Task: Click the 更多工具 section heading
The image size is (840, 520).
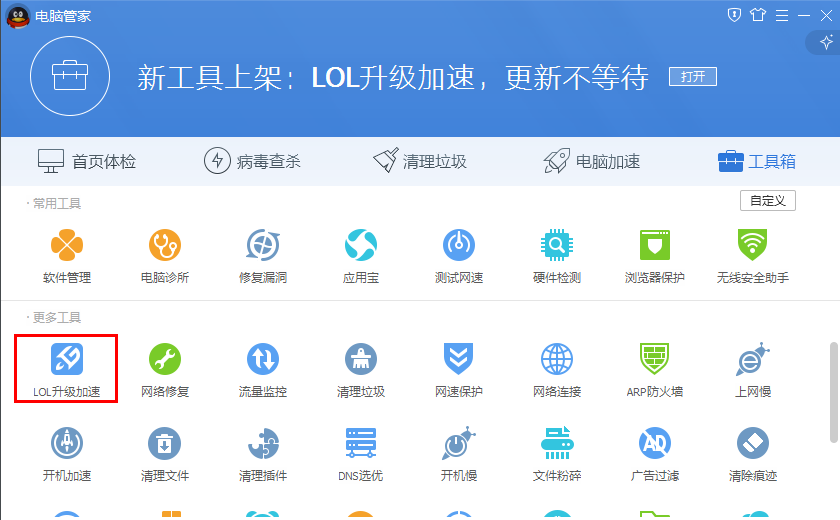Action: (57, 318)
